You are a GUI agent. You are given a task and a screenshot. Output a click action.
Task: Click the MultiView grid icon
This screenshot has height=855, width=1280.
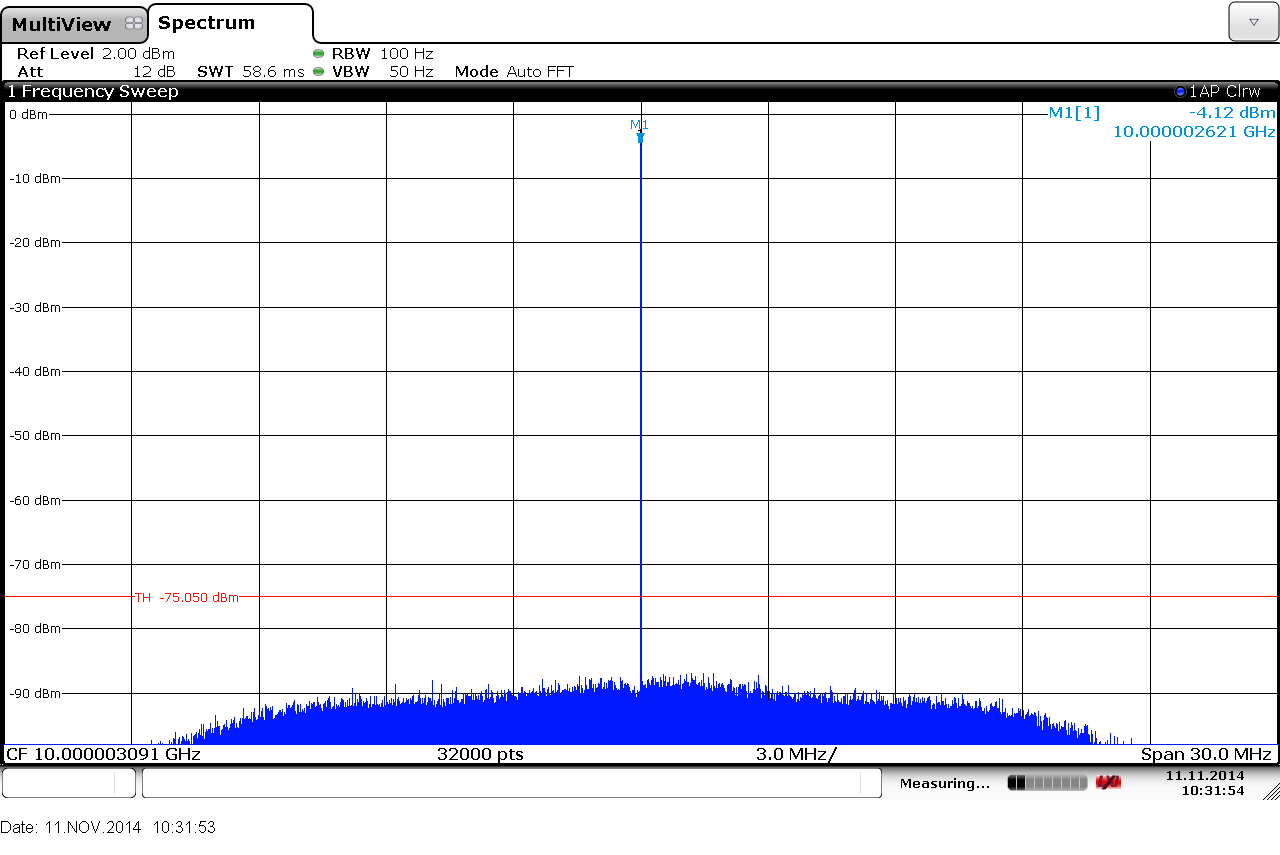click(x=133, y=24)
